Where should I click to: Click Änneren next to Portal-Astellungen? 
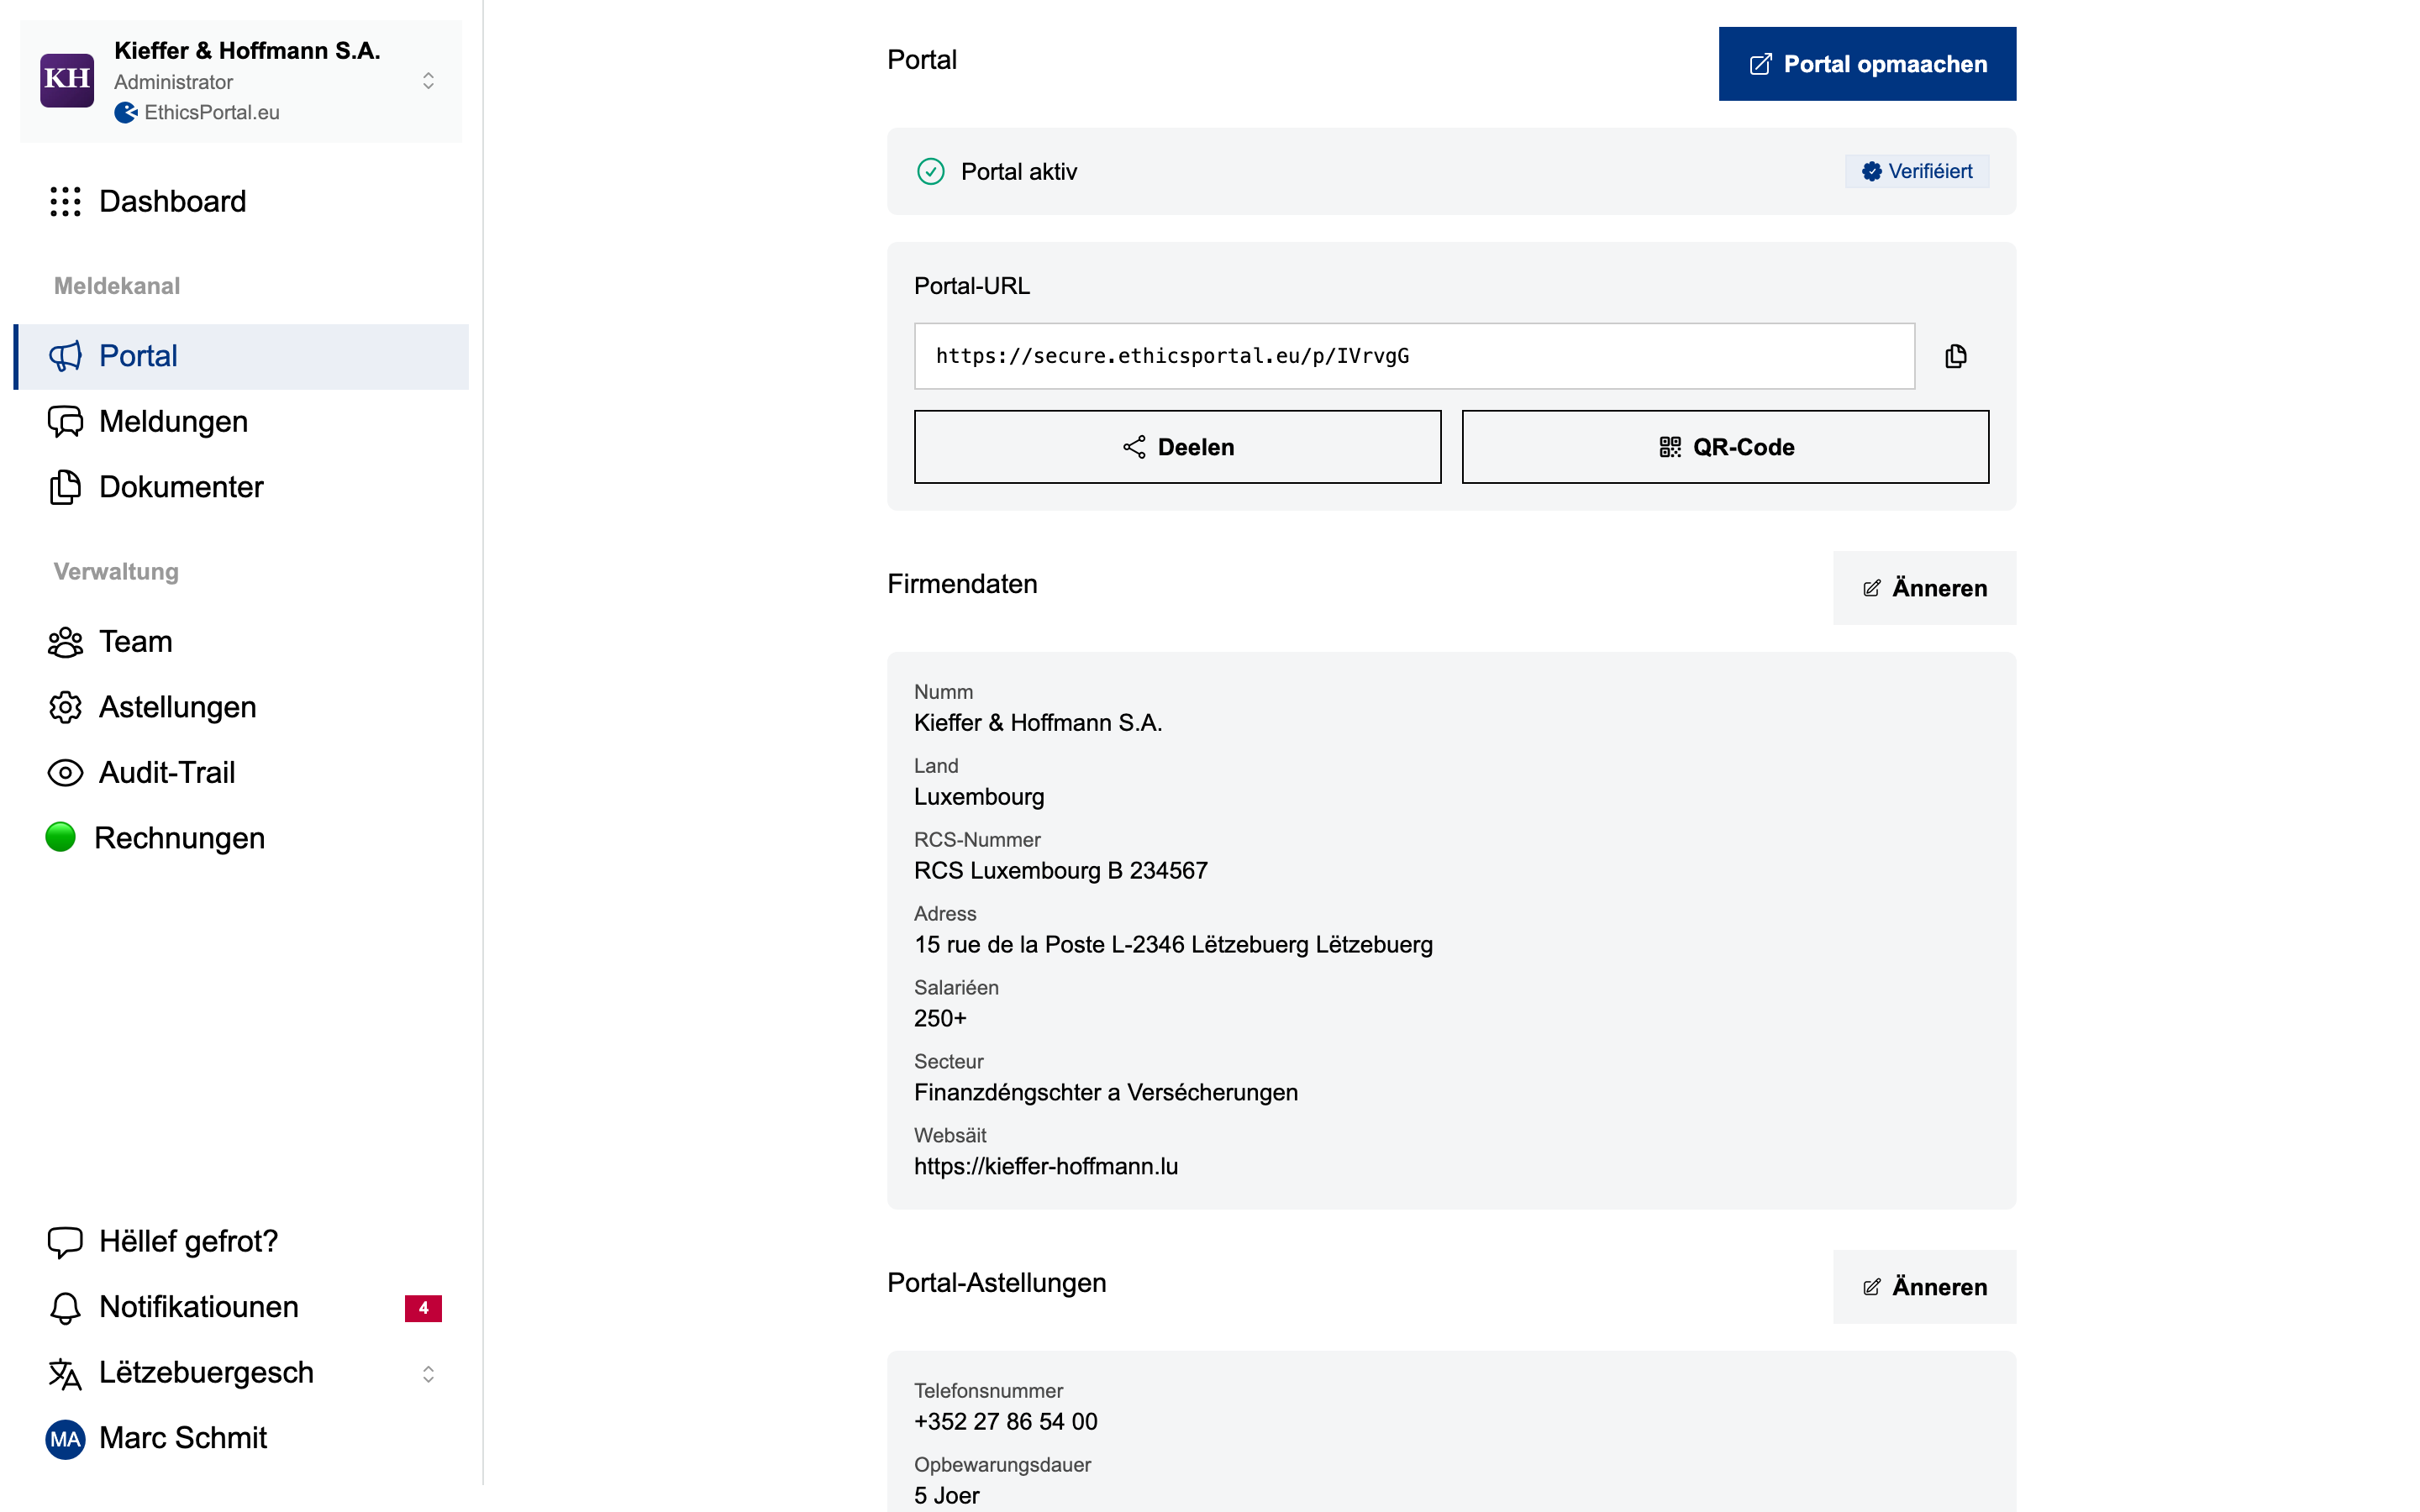click(x=1924, y=1287)
